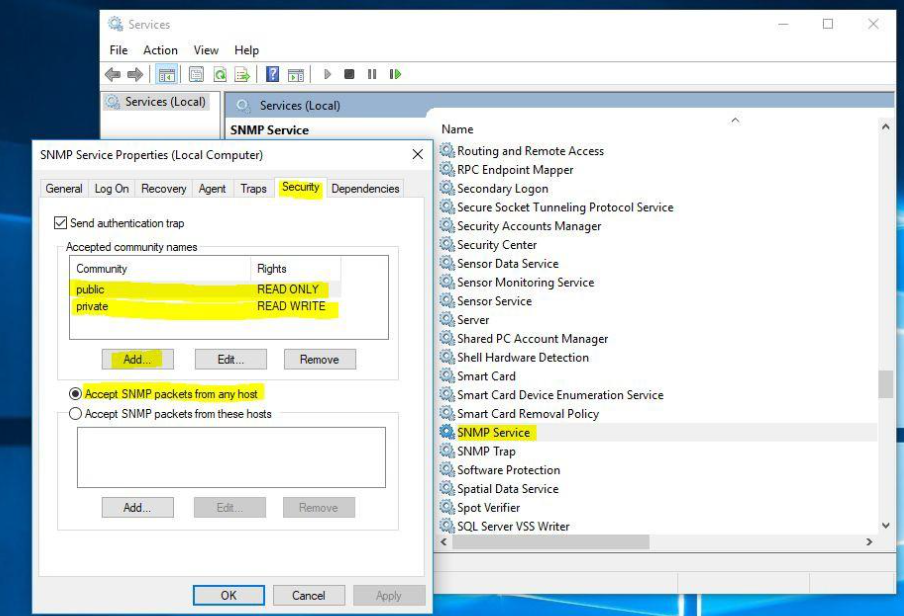The image size is (904, 616).
Task: Click Add button below the hosts list
Action: (x=137, y=508)
